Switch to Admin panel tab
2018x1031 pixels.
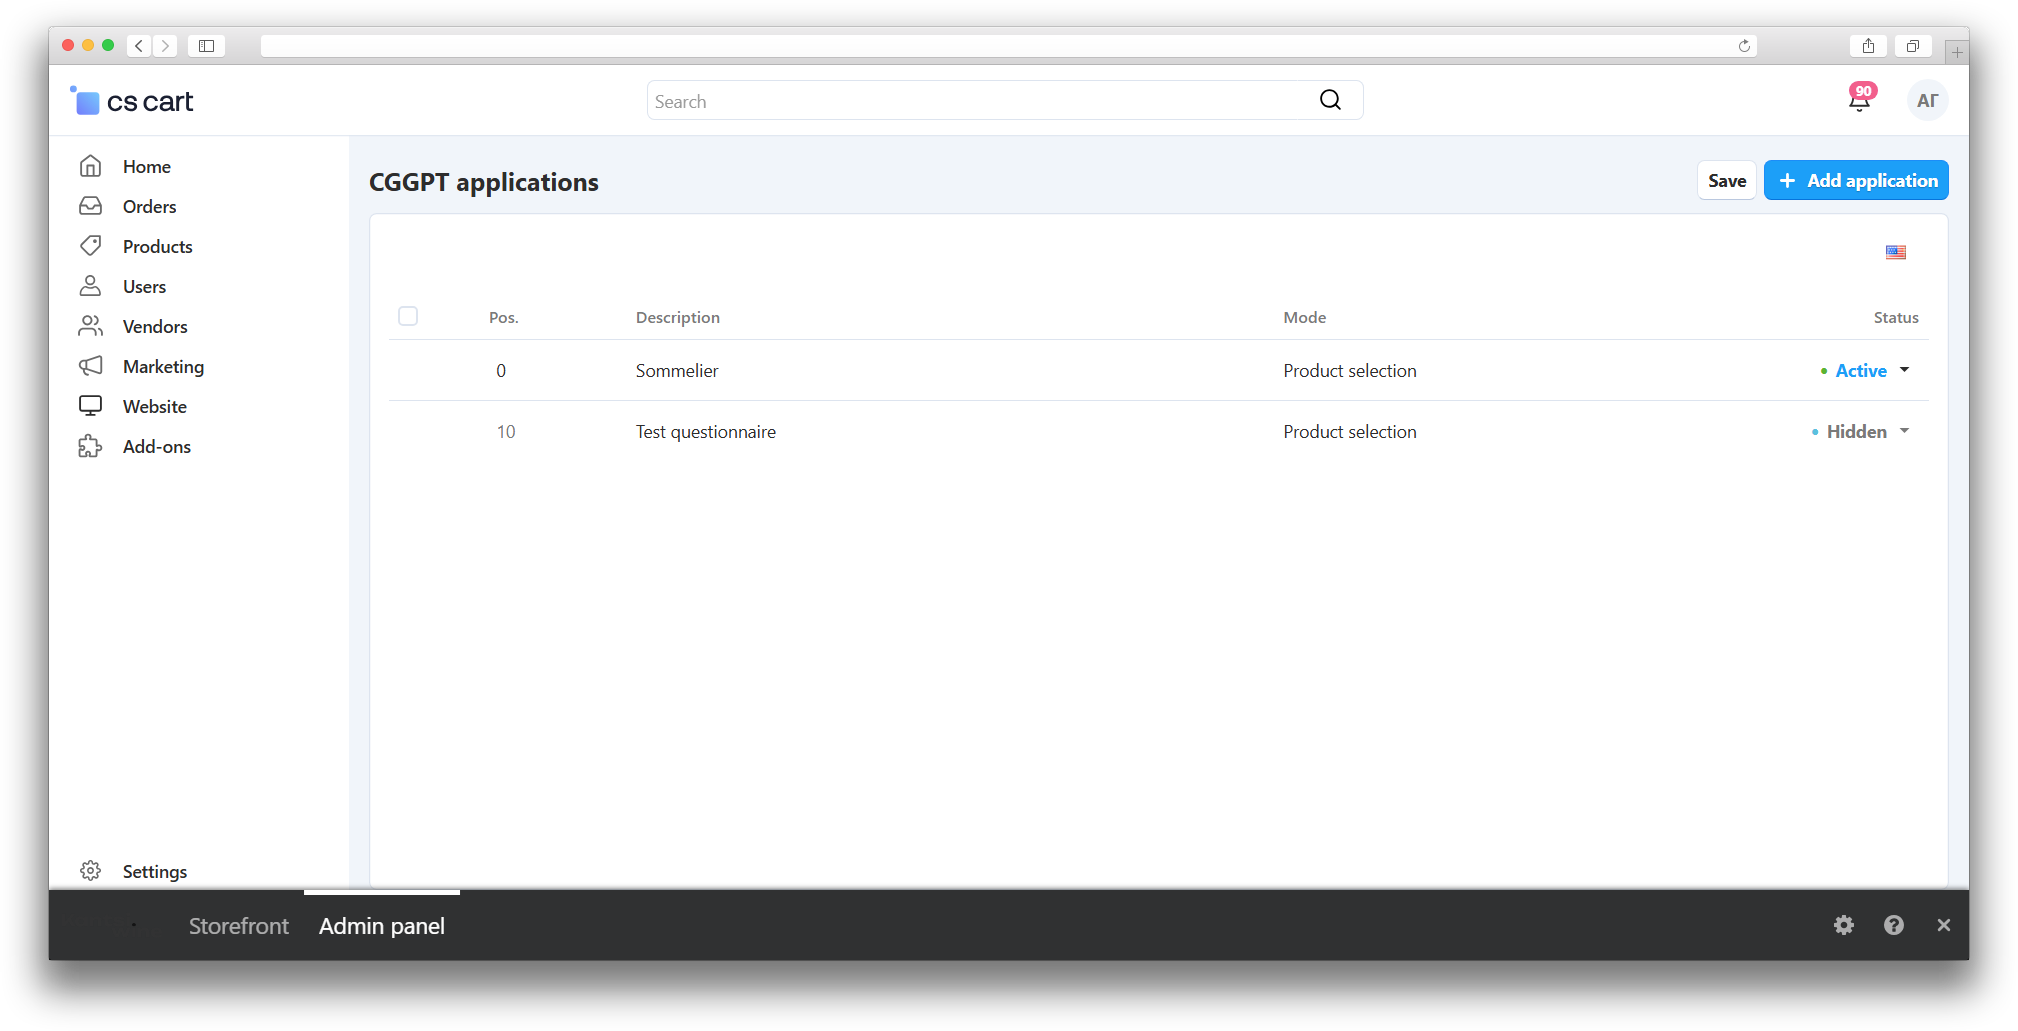pyautogui.click(x=382, y=926)
